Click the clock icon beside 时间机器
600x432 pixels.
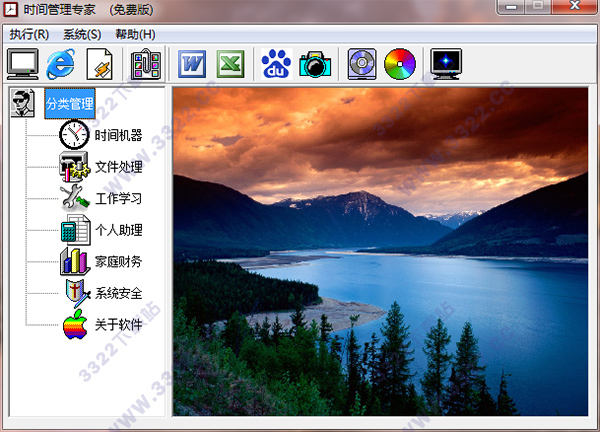point(74,134)
